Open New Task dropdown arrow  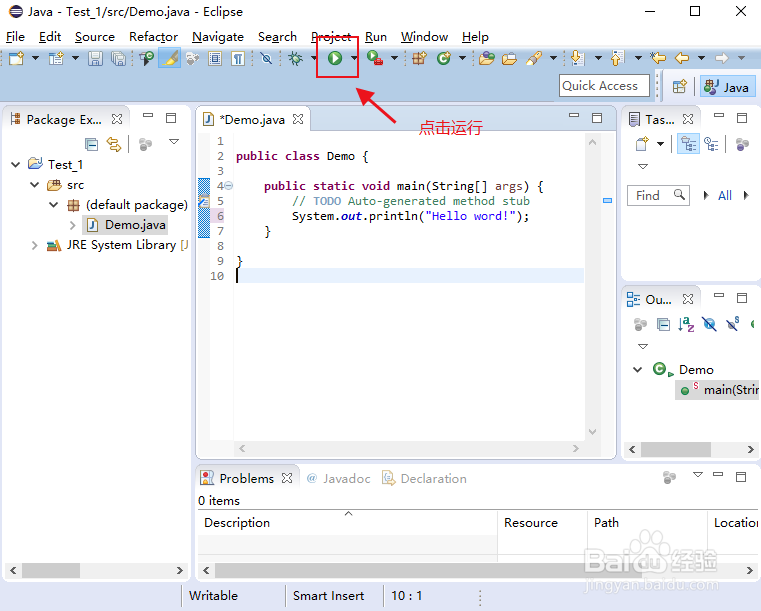(x=661, y=144)
